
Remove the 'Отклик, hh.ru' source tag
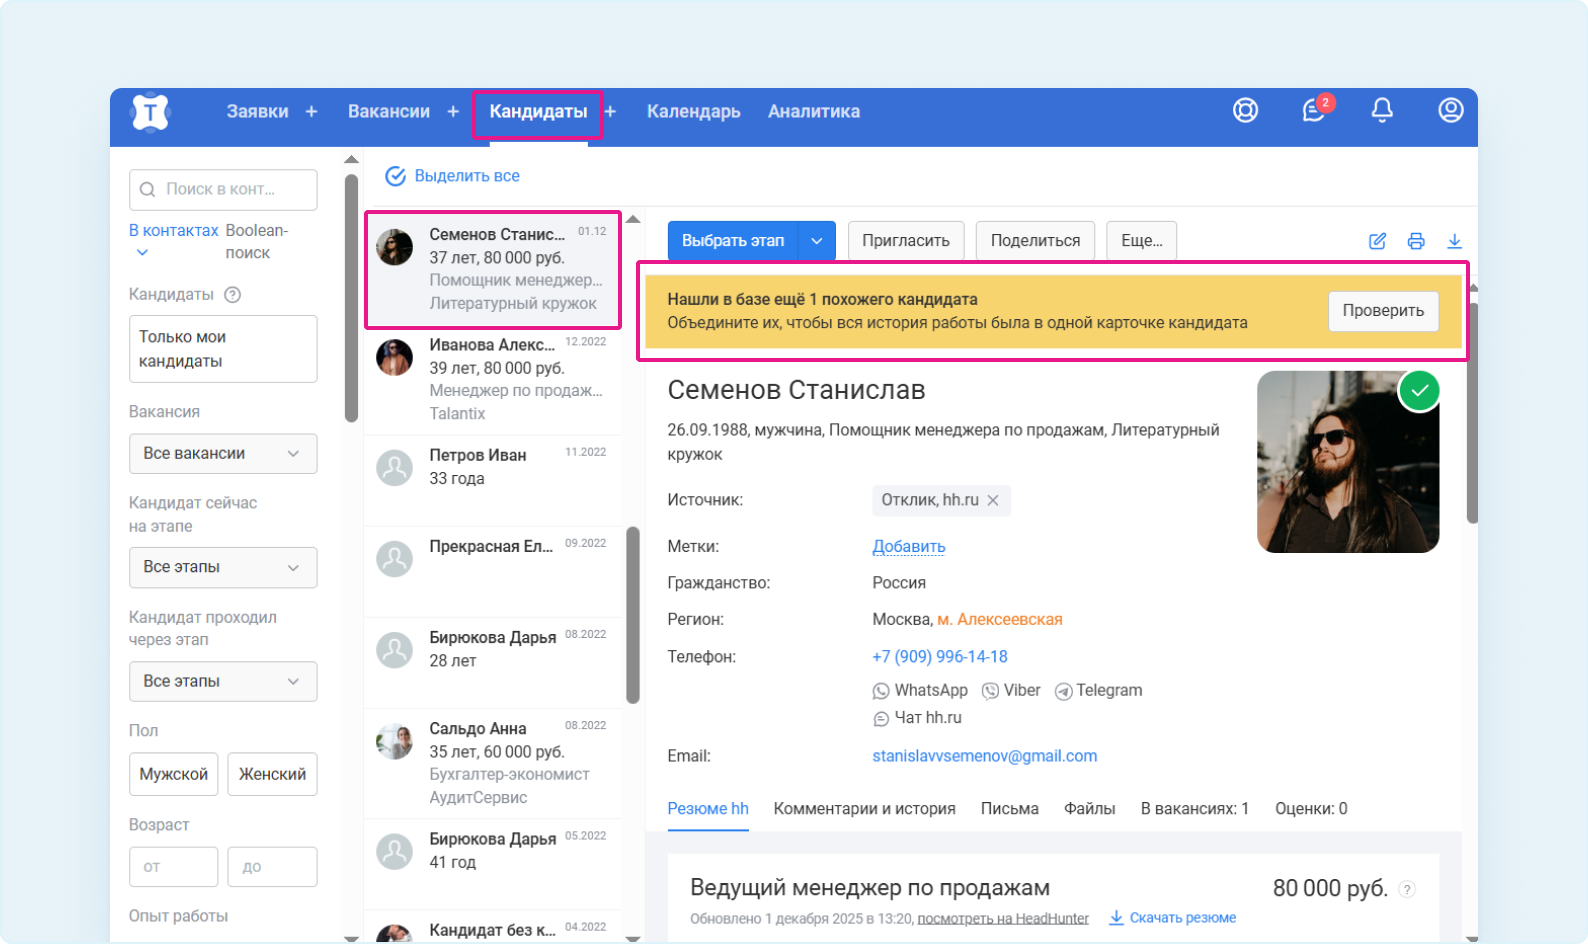pyautogui.click(x=993, y=500)
